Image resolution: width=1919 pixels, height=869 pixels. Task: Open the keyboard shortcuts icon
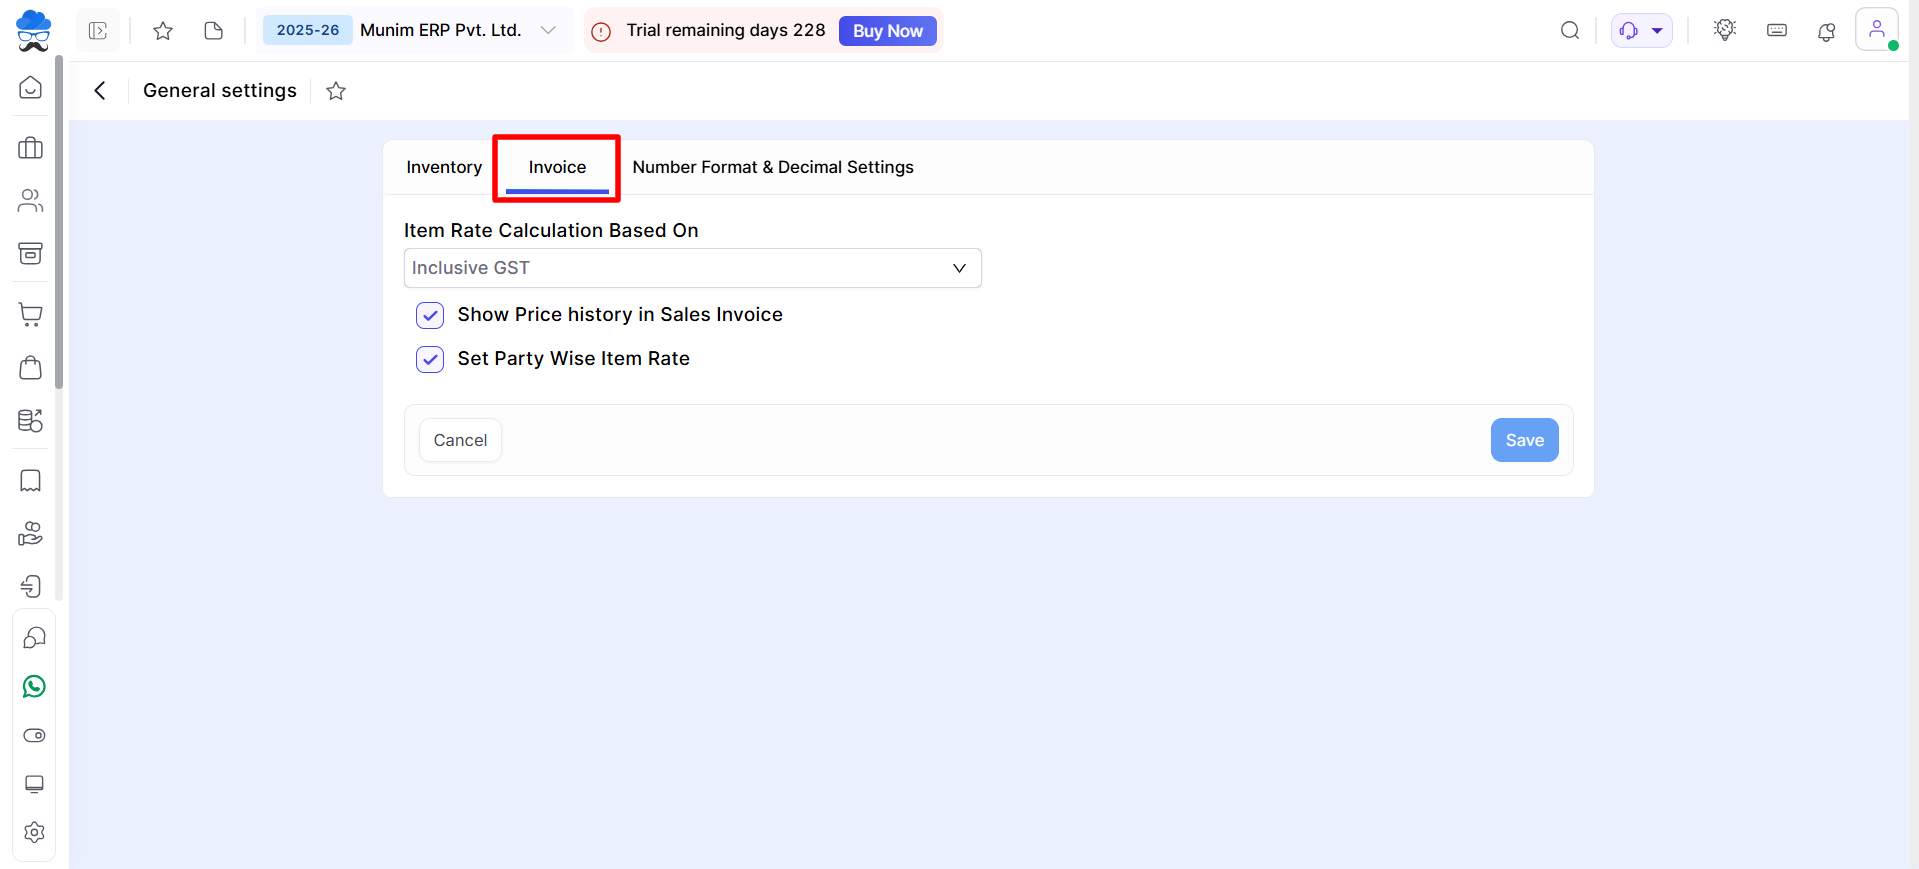(1776, 31)
